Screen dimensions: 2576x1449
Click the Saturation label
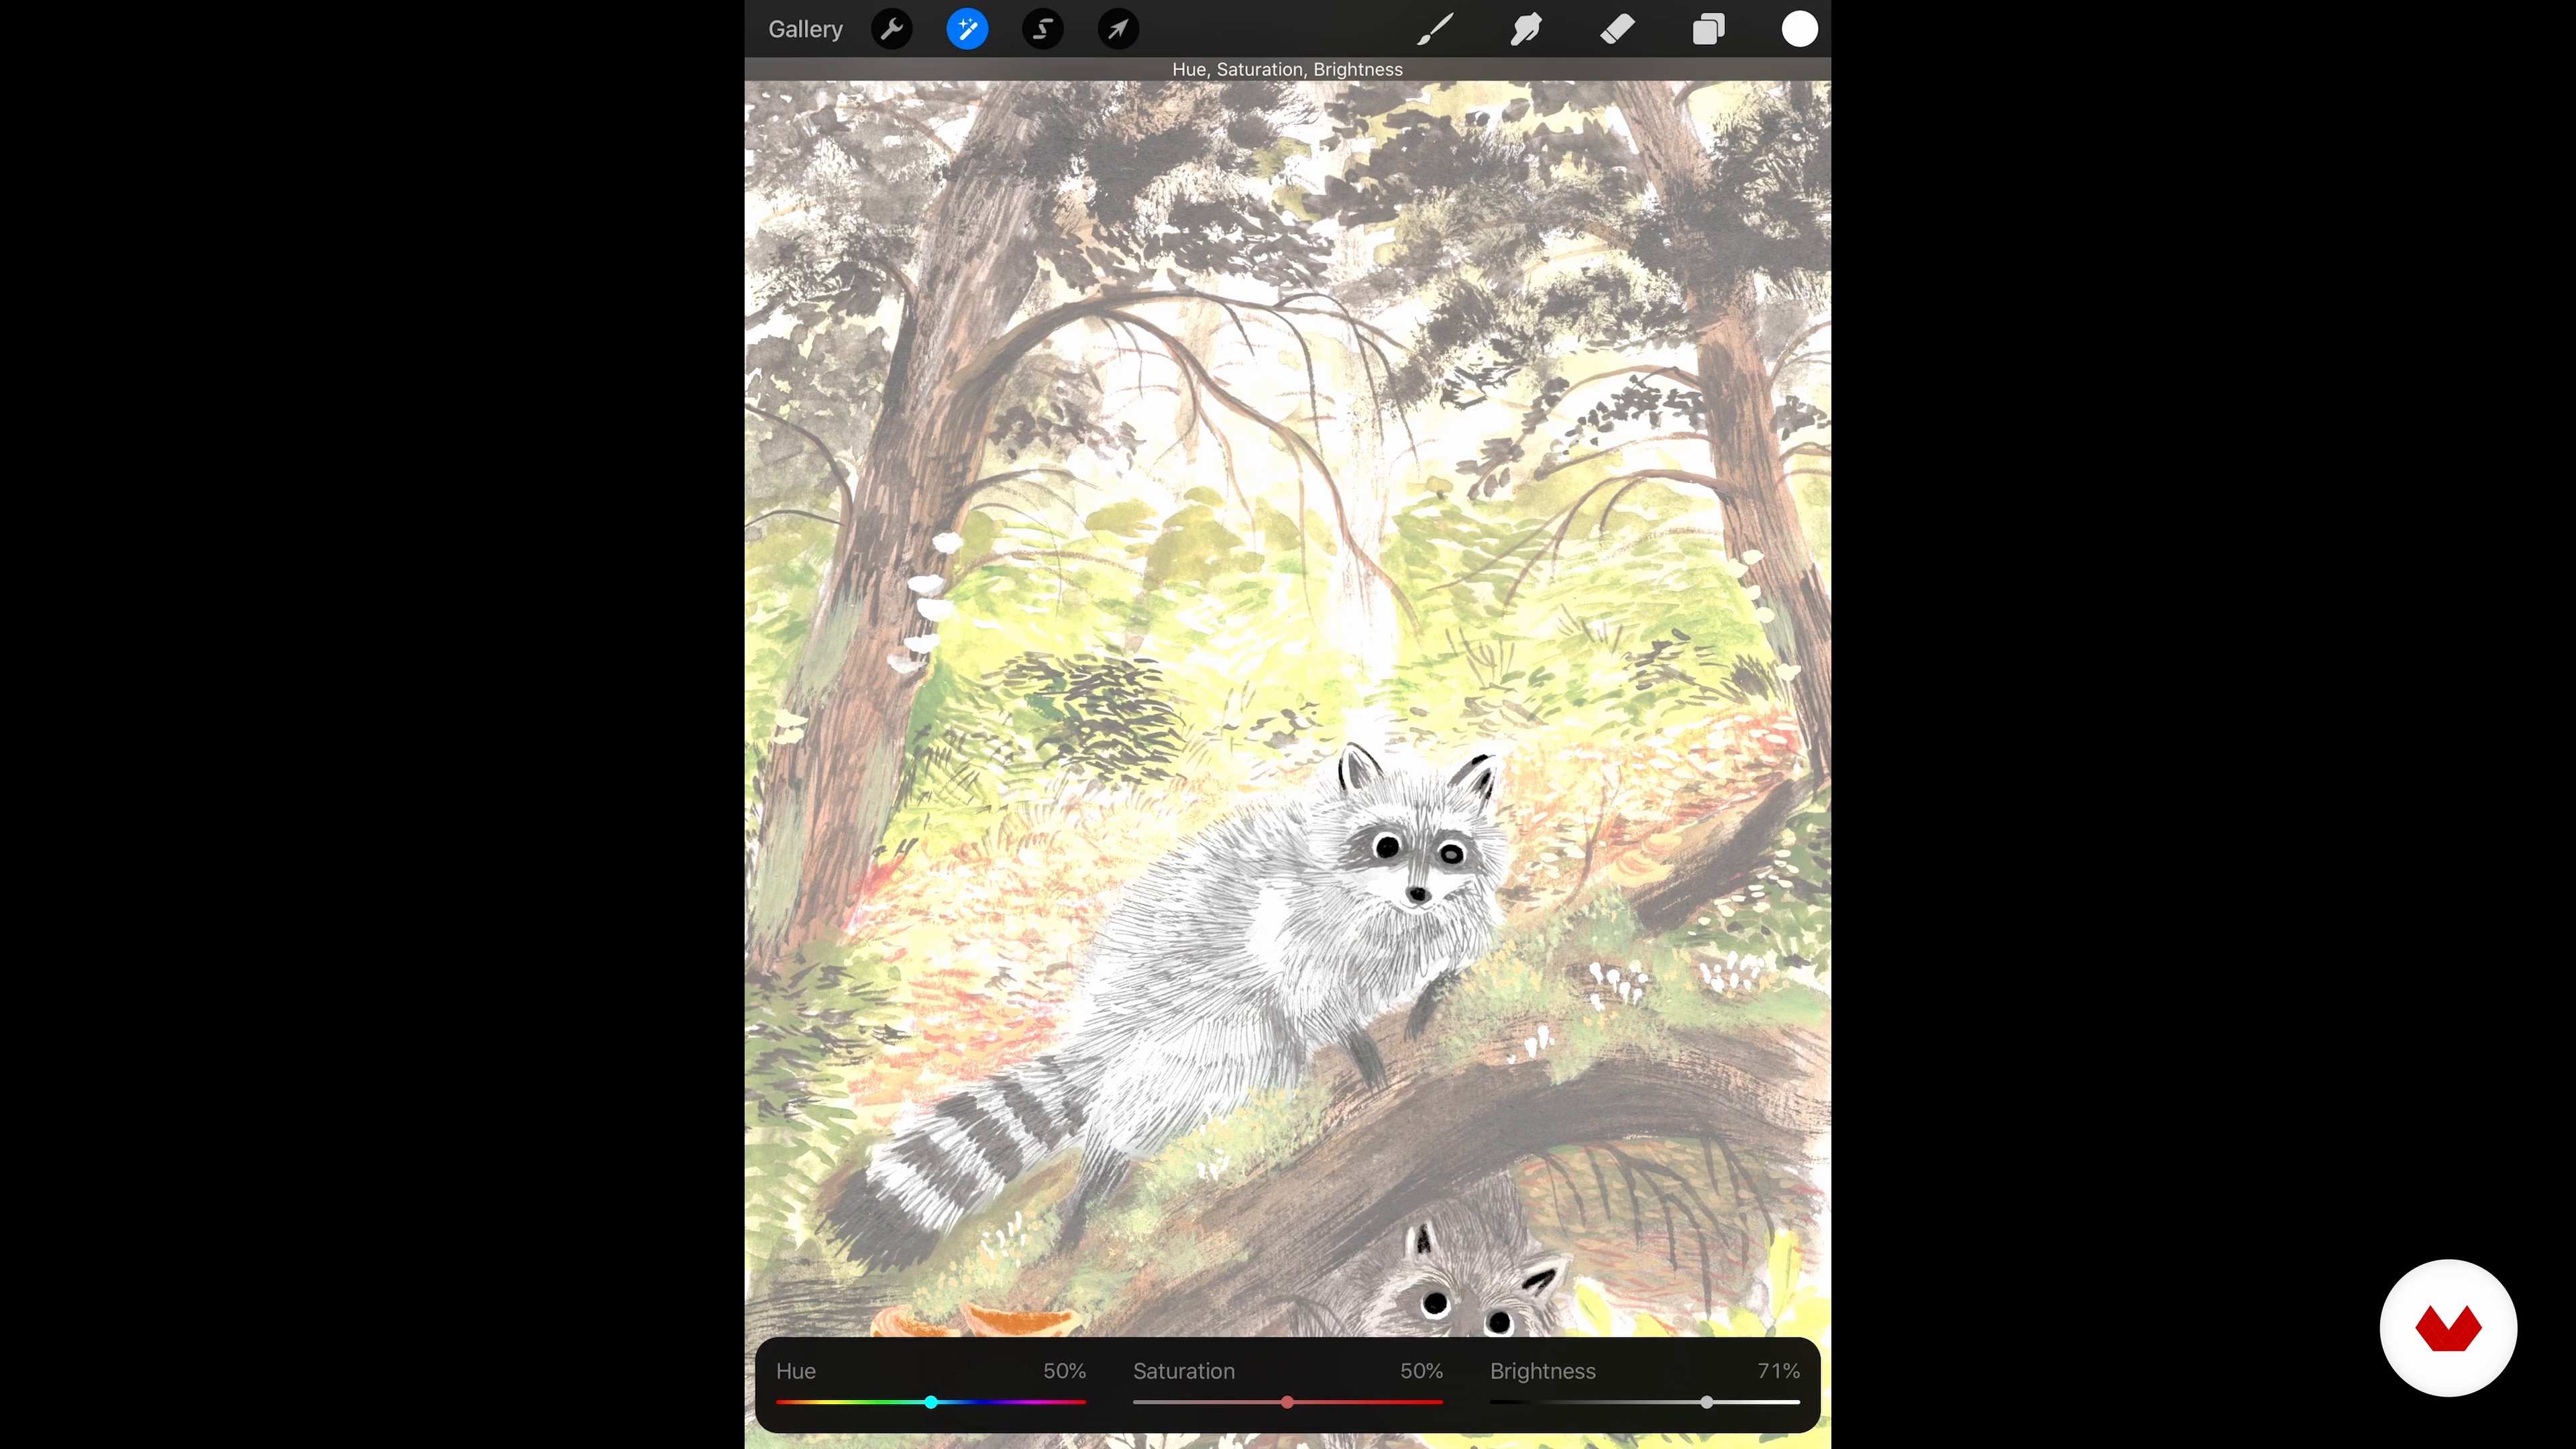1184,1371
